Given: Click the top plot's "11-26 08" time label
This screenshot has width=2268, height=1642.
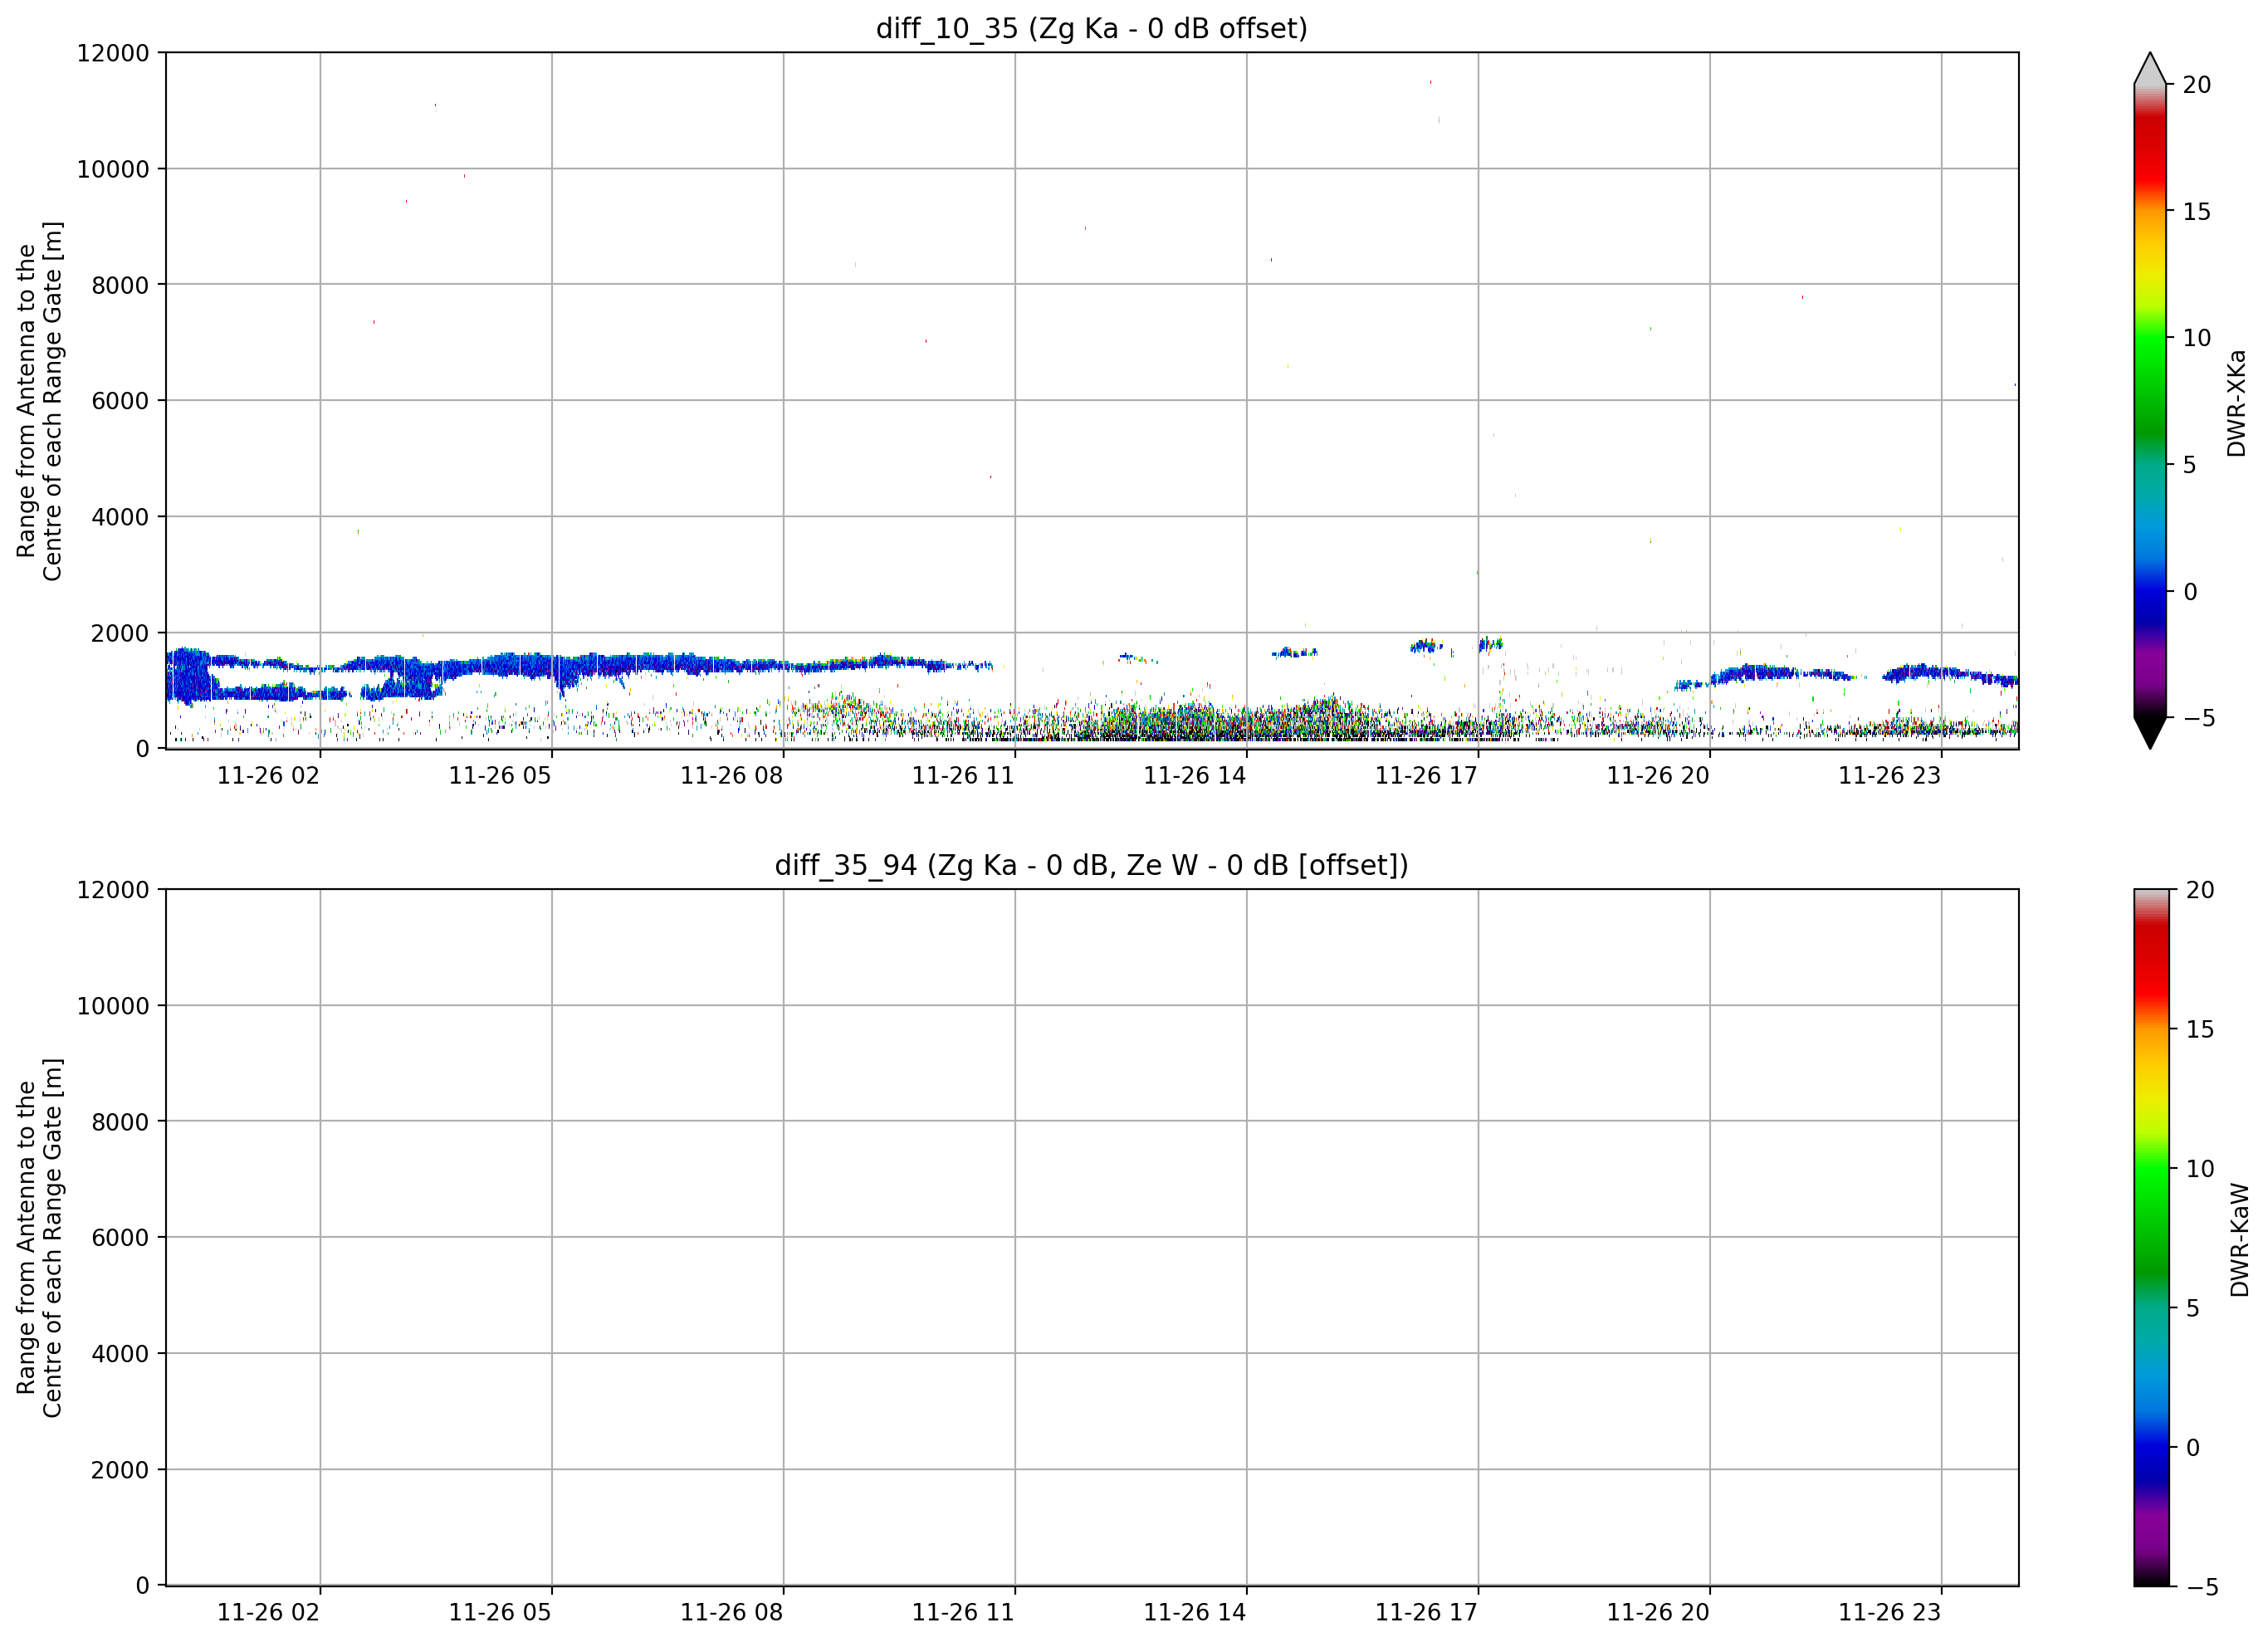Looking at the screenshot, I should click(x=732, y=776).
